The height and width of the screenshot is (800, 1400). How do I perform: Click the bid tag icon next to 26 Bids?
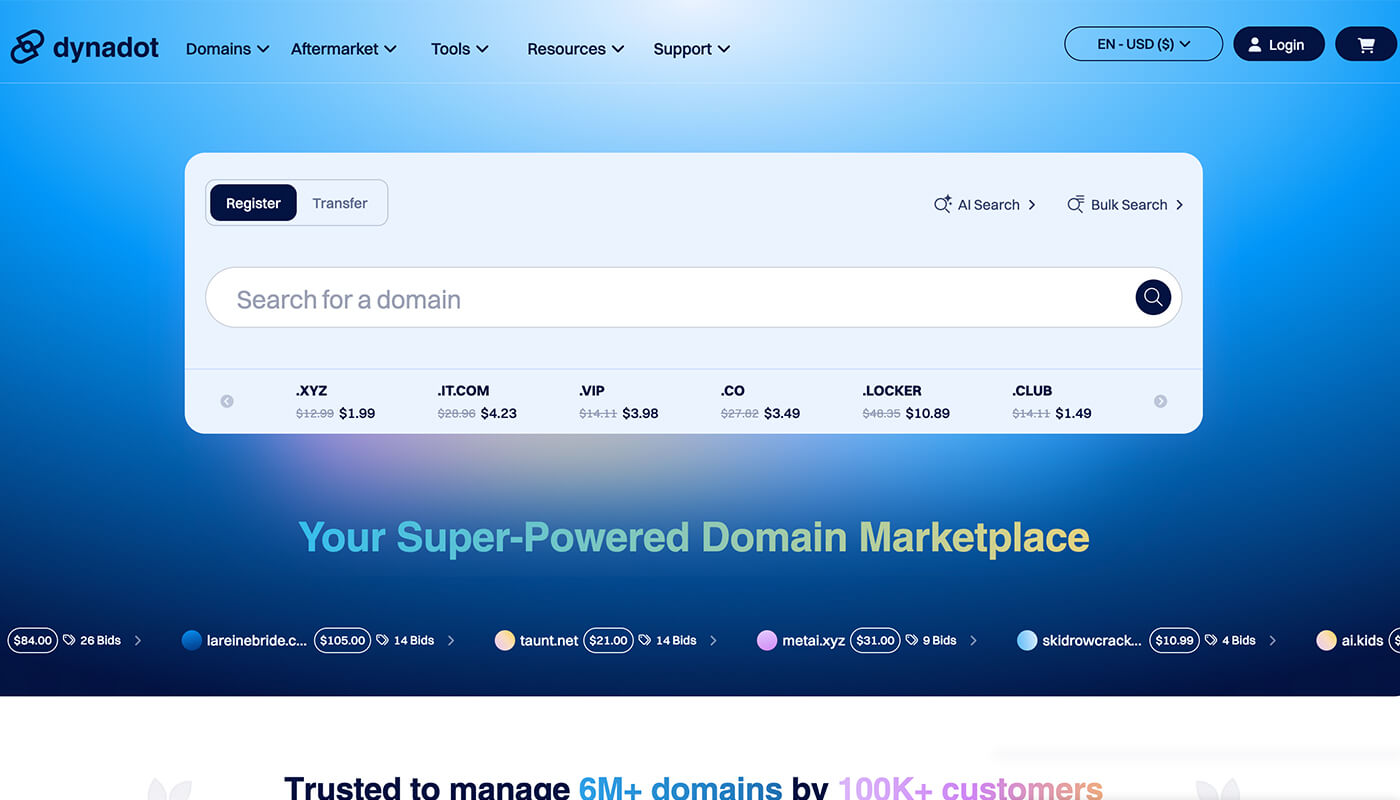point(69,640)
